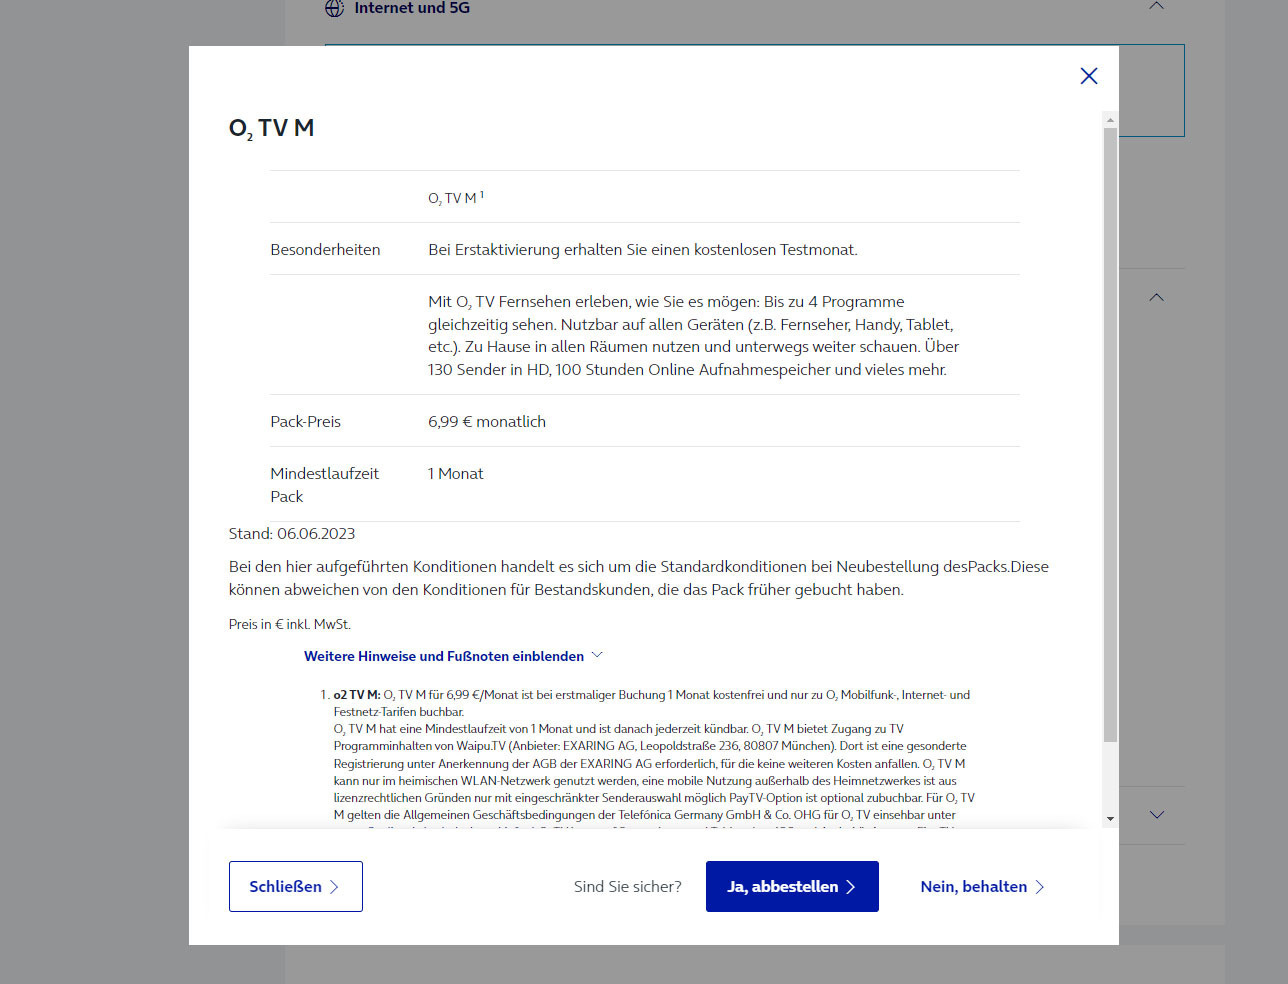Click the 1 Monat value
The height and width of the screenshot is (984, 1288).
pyautogui.click(x=456, y=474)
